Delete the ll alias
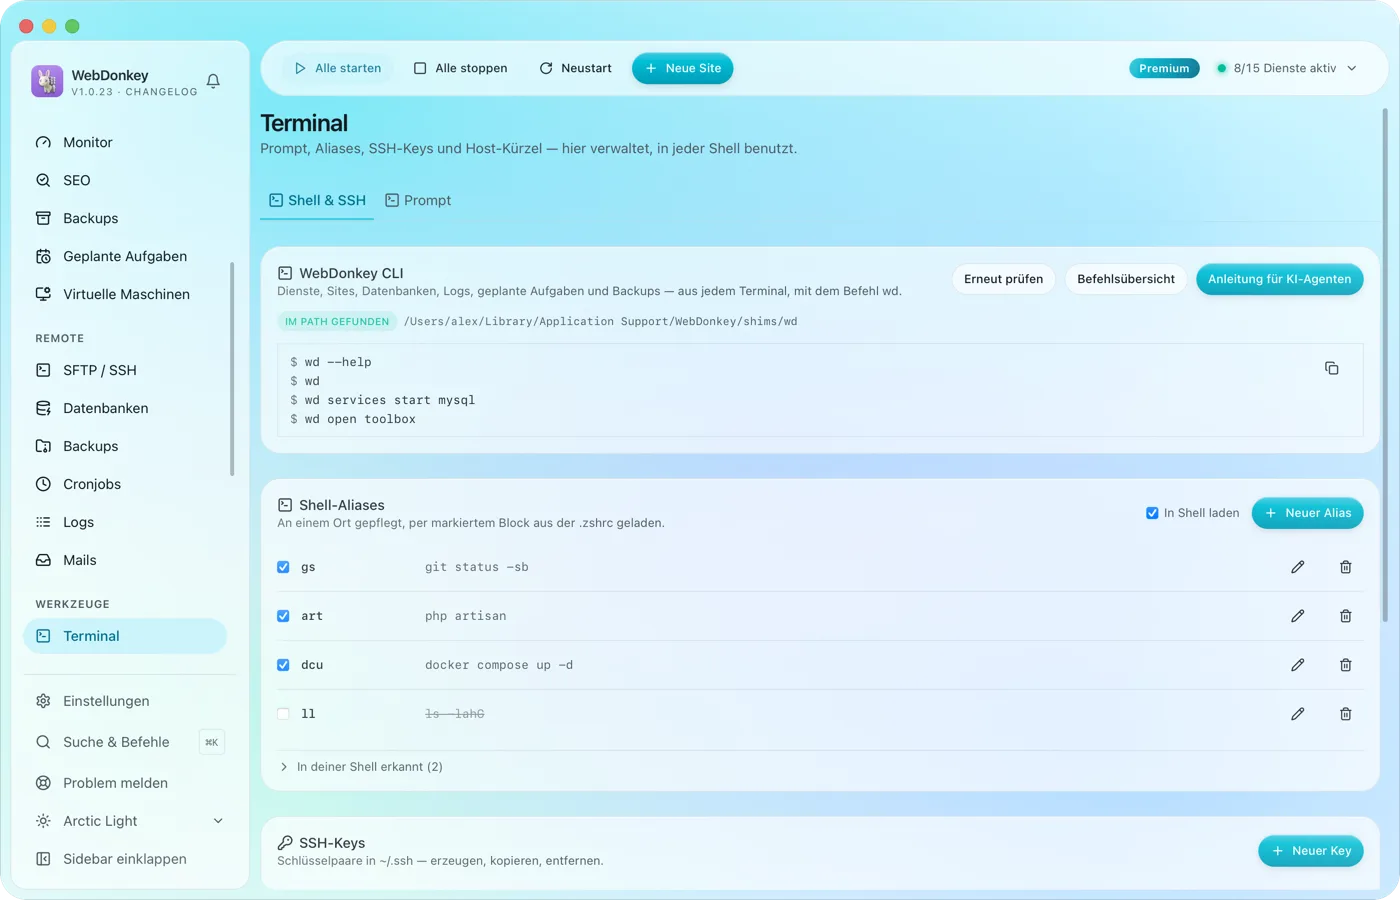Image resolution: width=1400 pixels, height=900 pixels. 1345,714
